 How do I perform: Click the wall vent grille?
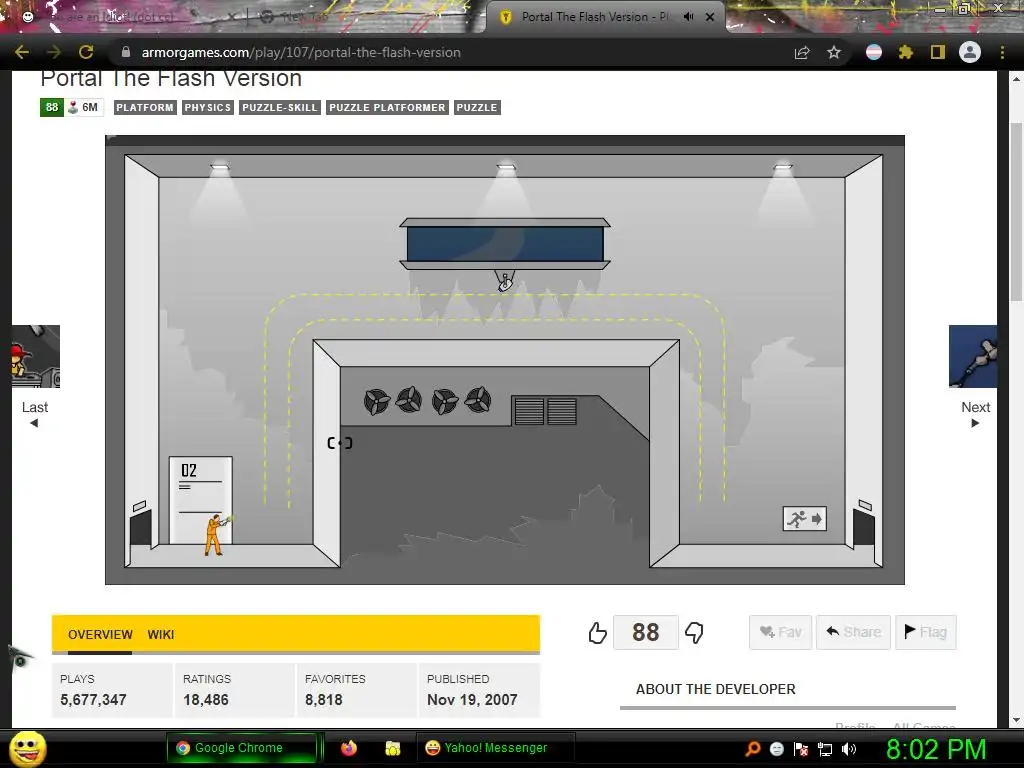click(x=545, y=411)
